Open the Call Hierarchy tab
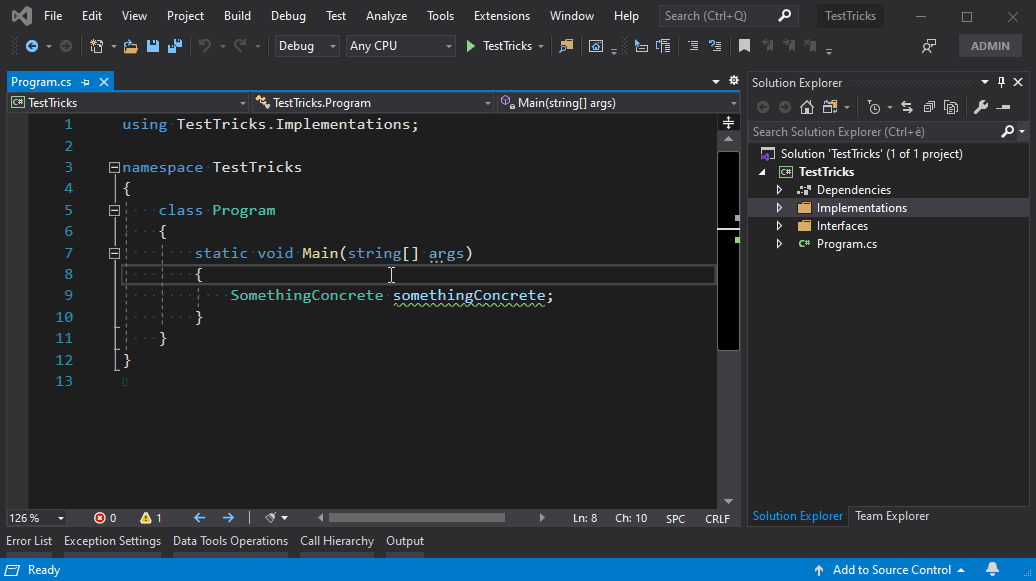Image resolution: width=1036 pixels, height=581 pixels. coord(337,541)
